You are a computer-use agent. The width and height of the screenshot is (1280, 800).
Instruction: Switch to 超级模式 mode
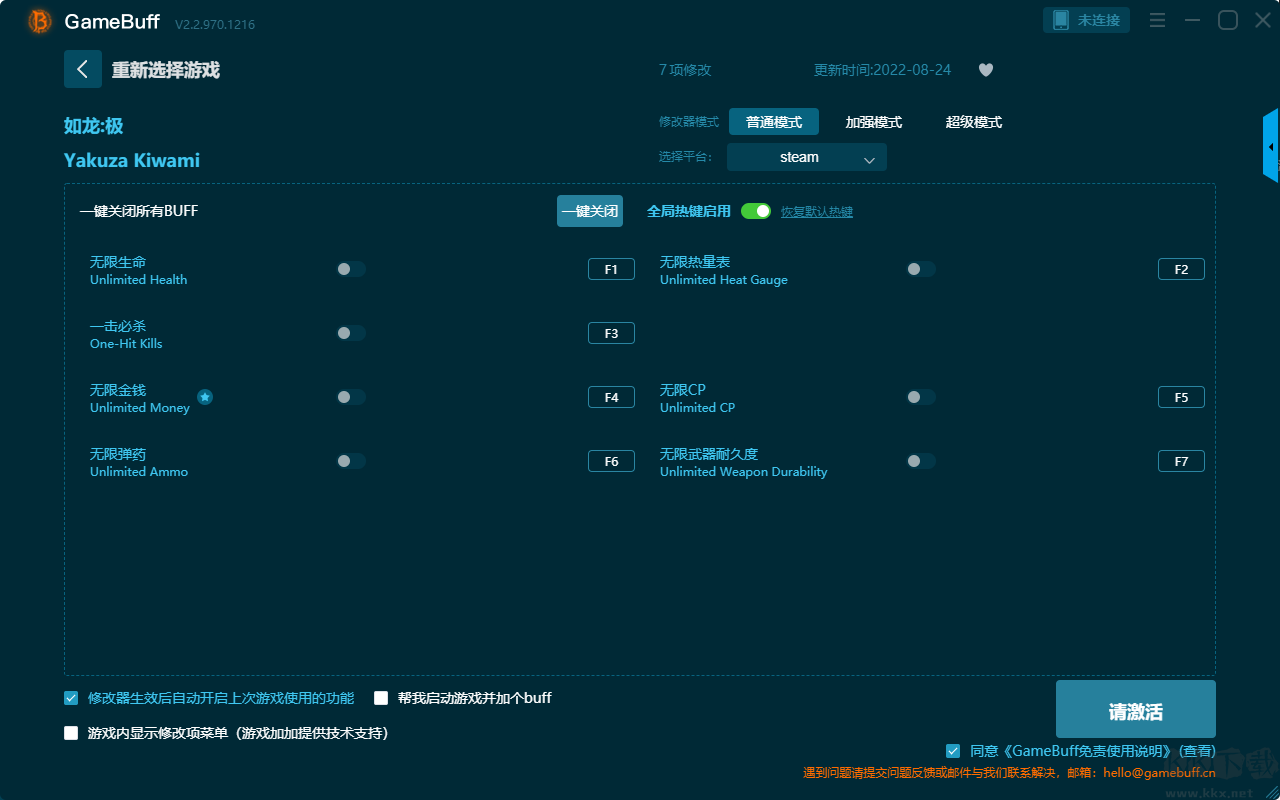(974, 122)
